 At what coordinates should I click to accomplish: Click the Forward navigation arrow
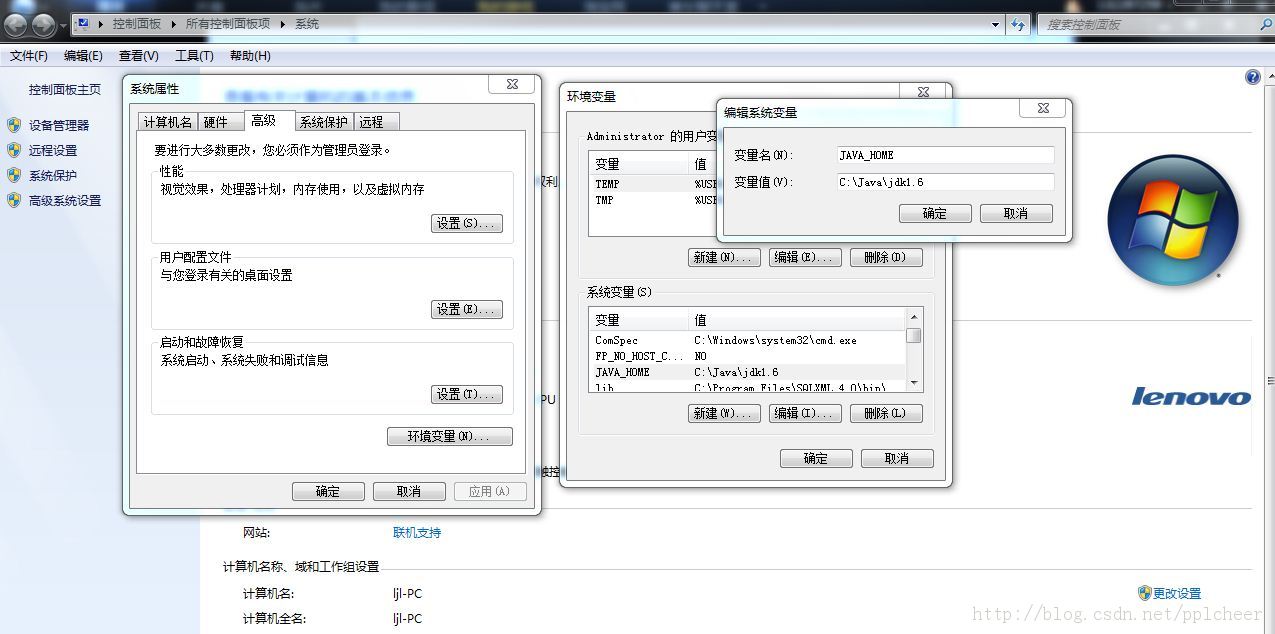44,24
